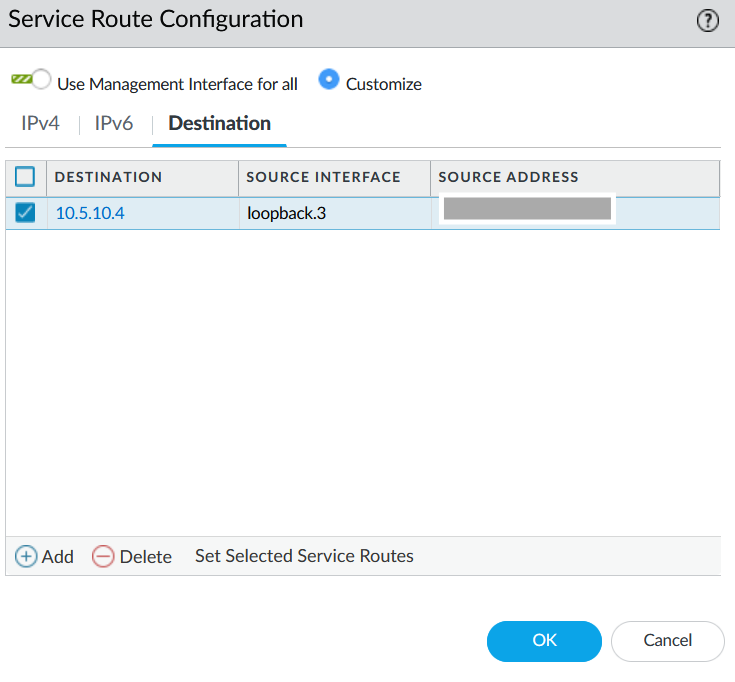735x682 pixels.
Task: Click the Source Interface column header
Action: pos(323,177)
